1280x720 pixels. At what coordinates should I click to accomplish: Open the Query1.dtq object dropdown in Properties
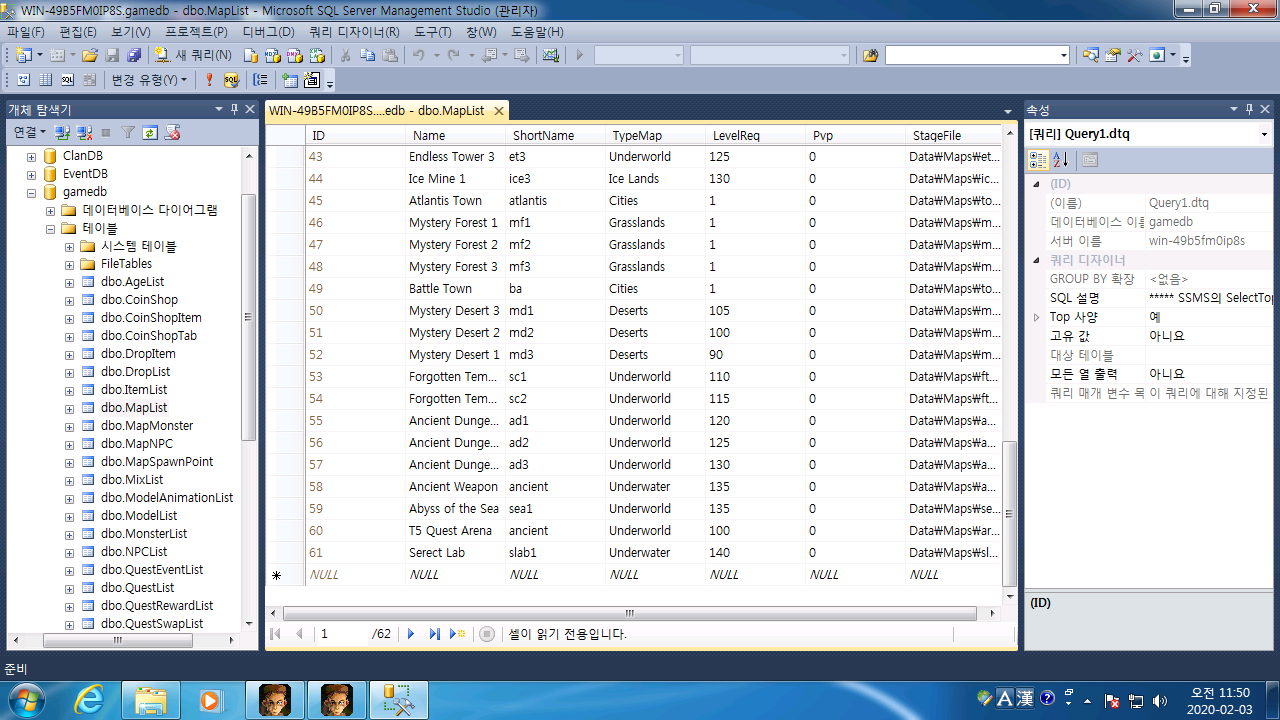1265,134
